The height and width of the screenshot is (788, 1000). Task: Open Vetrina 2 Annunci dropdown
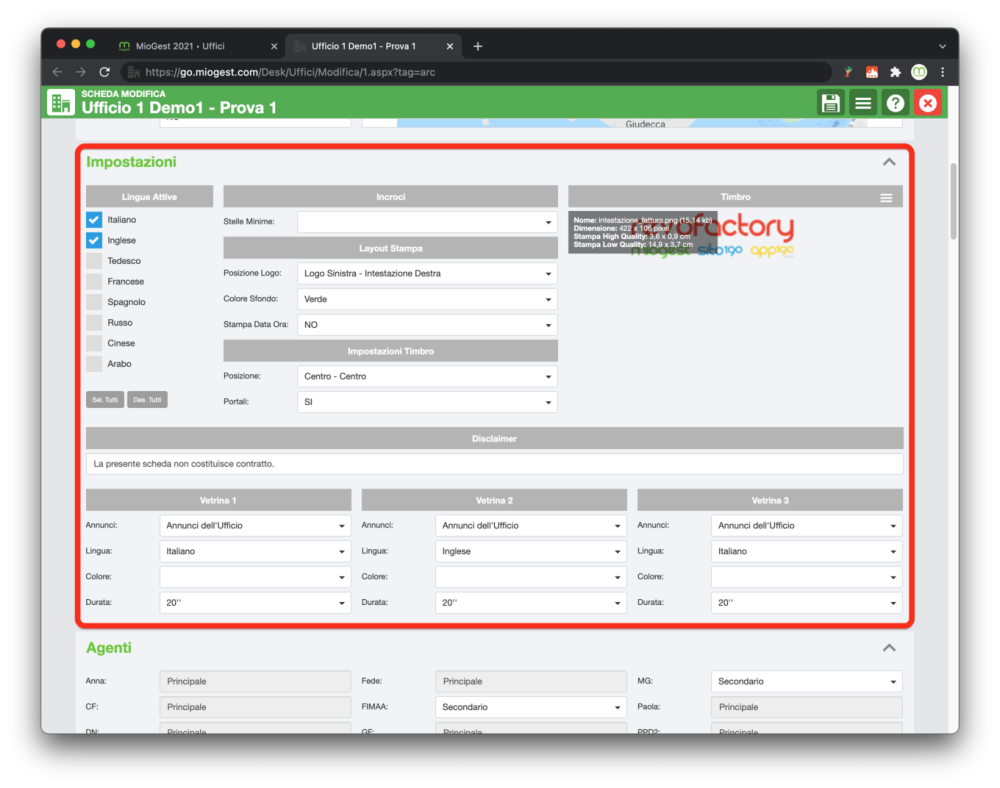(x=531, y=525)
